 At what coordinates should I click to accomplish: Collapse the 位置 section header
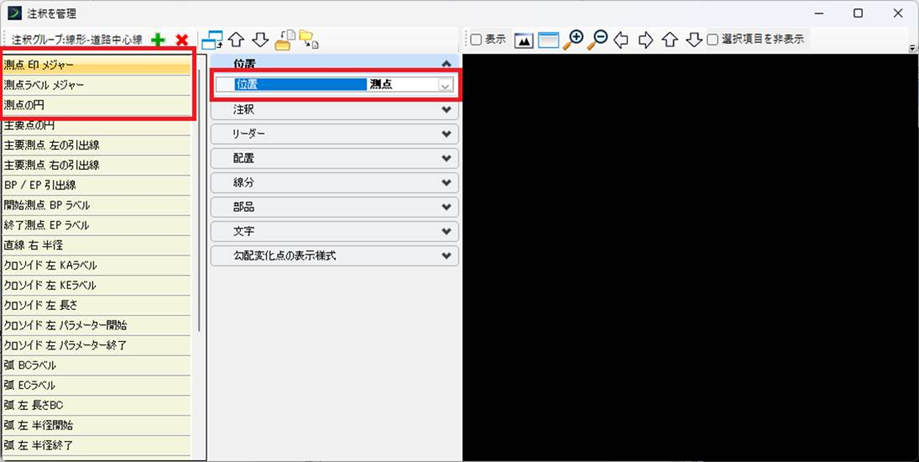coord(335,63)
